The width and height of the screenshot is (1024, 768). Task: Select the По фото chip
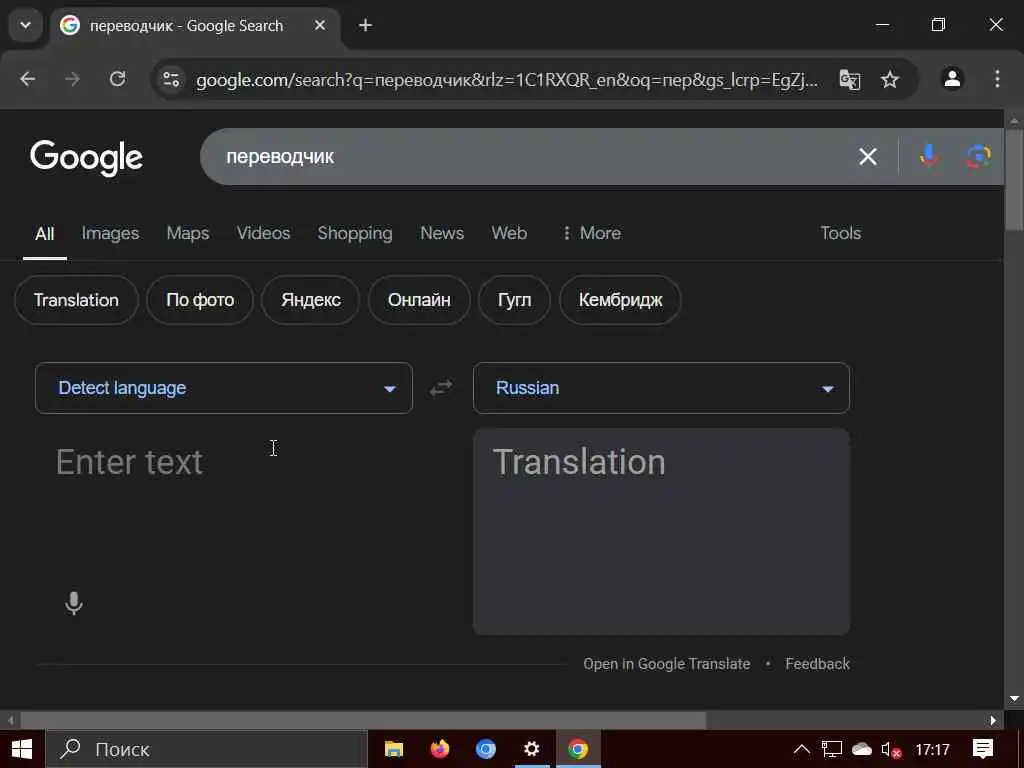pyautogui.click(x=200, y=300)
